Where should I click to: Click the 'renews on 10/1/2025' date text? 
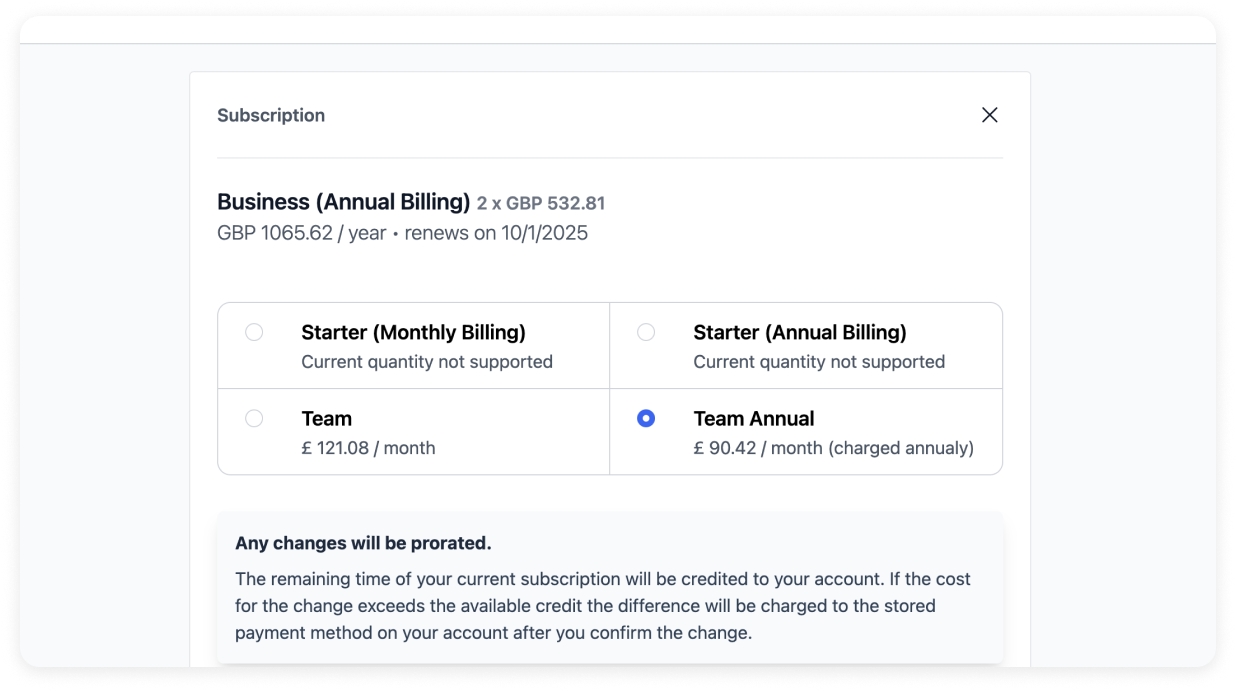(x=496, y=233)
